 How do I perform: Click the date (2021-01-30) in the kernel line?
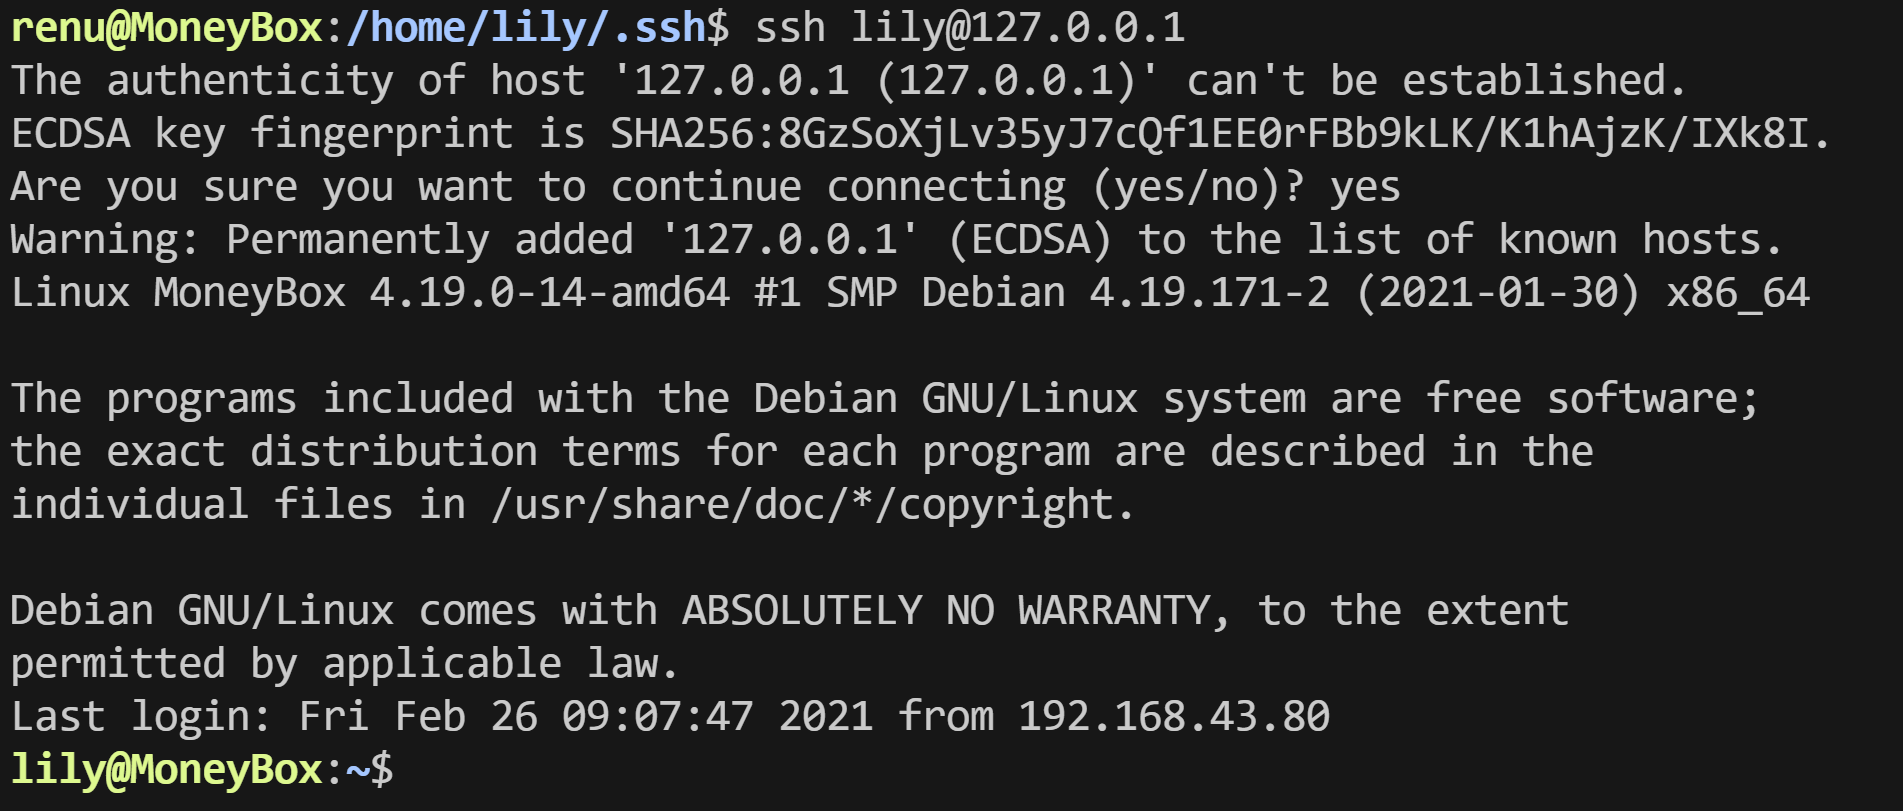(1497, 293)
